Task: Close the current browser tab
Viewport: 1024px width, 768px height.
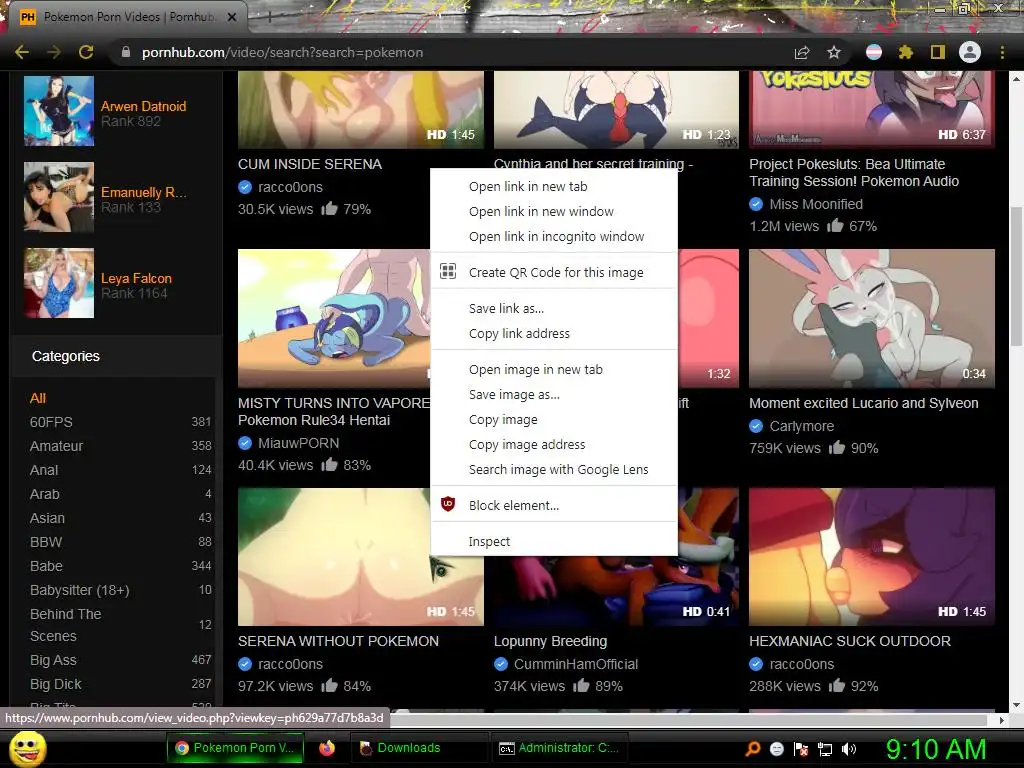Action: click(x=232, y=17)
